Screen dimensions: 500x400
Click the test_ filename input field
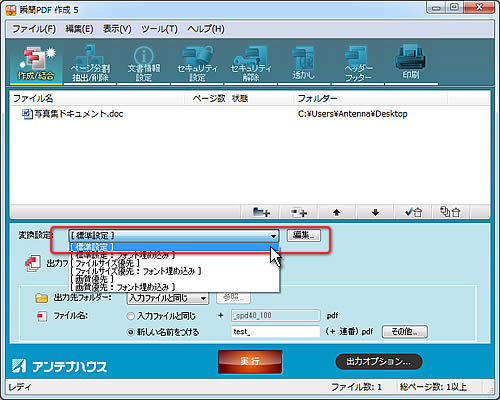point(276,332)
